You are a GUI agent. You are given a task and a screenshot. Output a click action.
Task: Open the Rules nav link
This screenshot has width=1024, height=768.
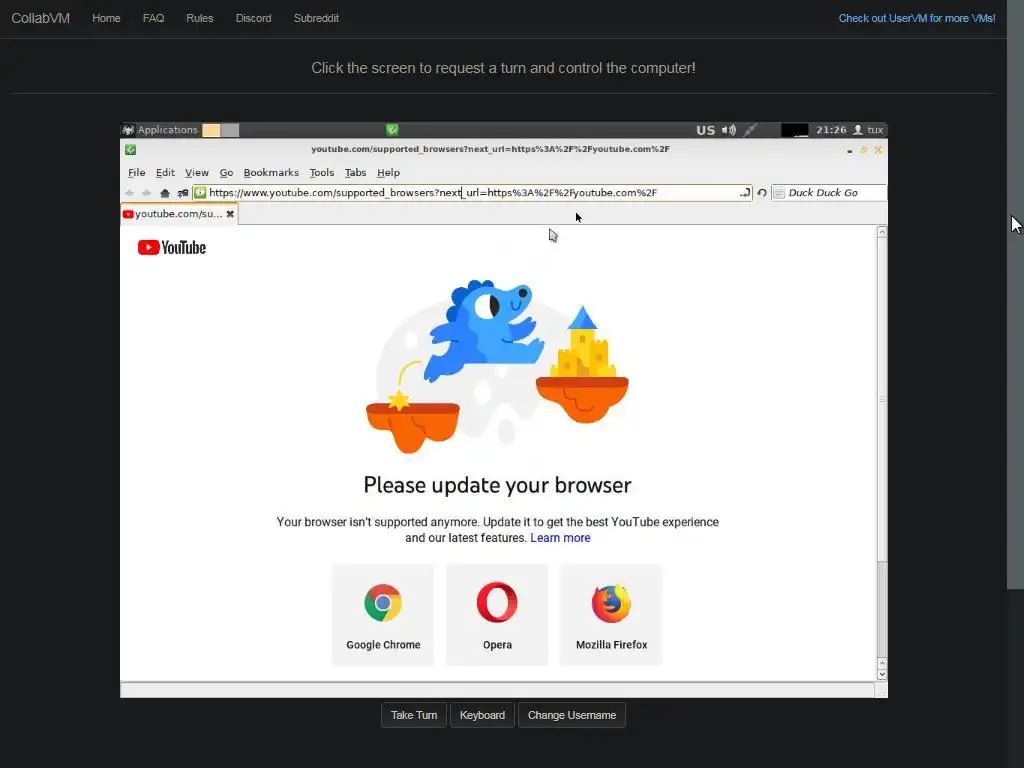199,18
